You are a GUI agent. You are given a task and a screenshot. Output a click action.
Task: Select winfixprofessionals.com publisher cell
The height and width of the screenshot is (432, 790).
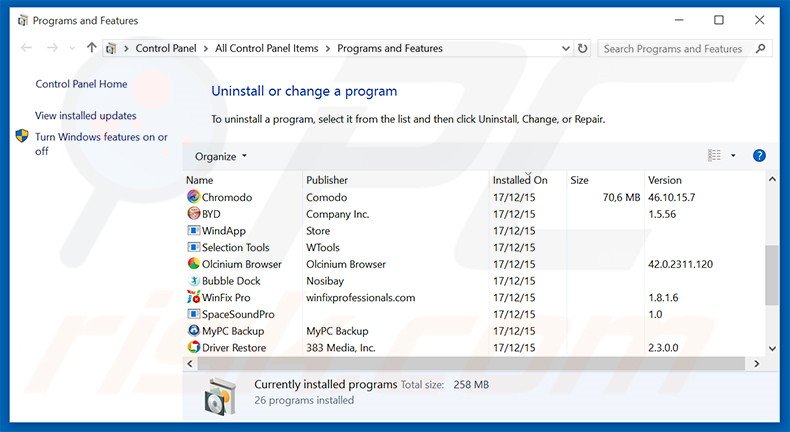pyautogui.click(x=361, y=297)
